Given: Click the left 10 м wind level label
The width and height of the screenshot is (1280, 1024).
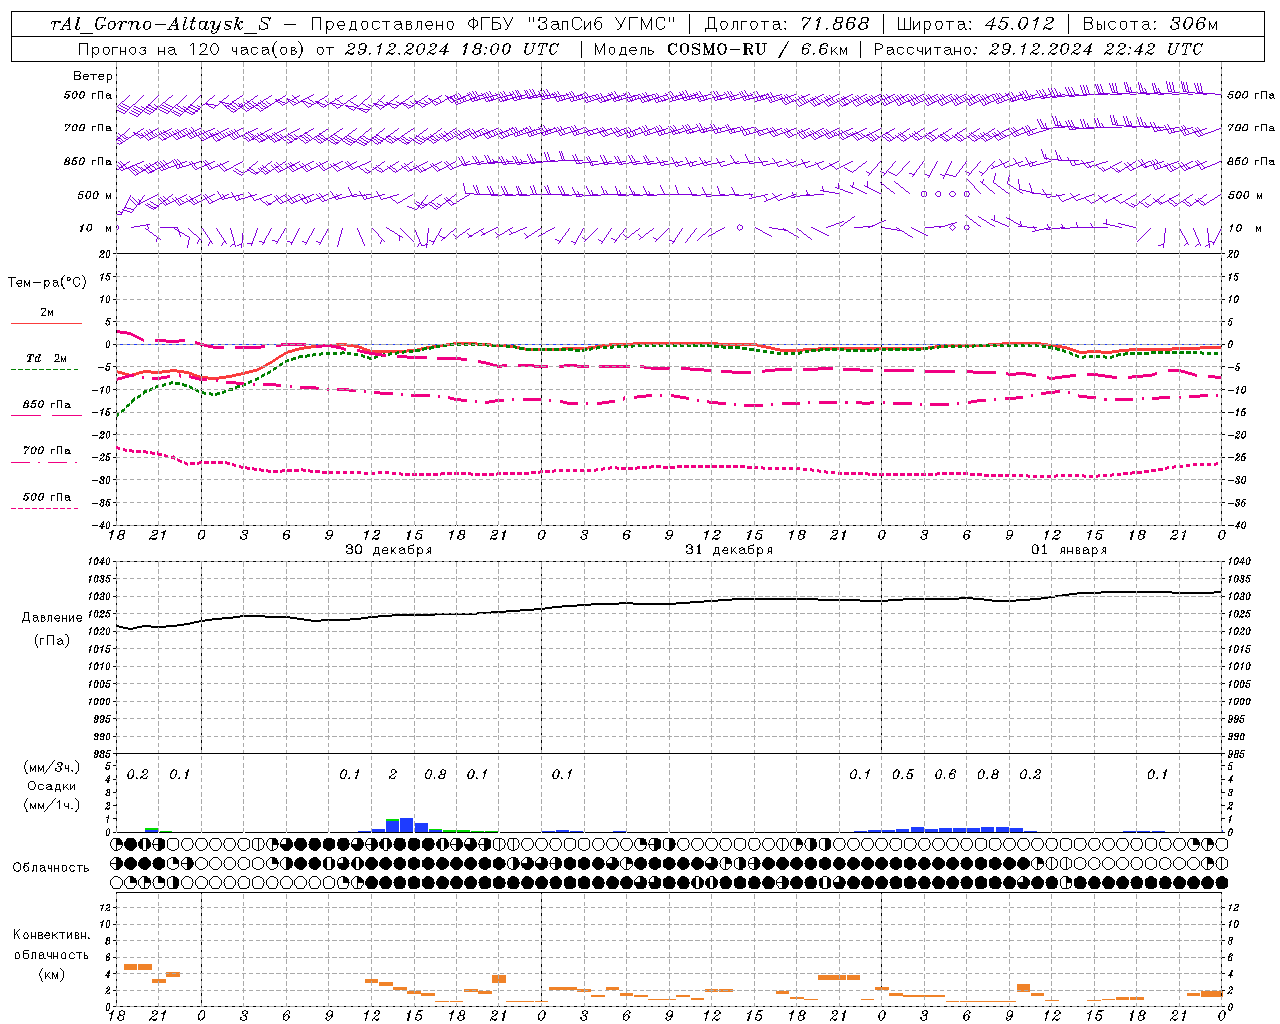Looking at the screenshot, I should point(95,228).
